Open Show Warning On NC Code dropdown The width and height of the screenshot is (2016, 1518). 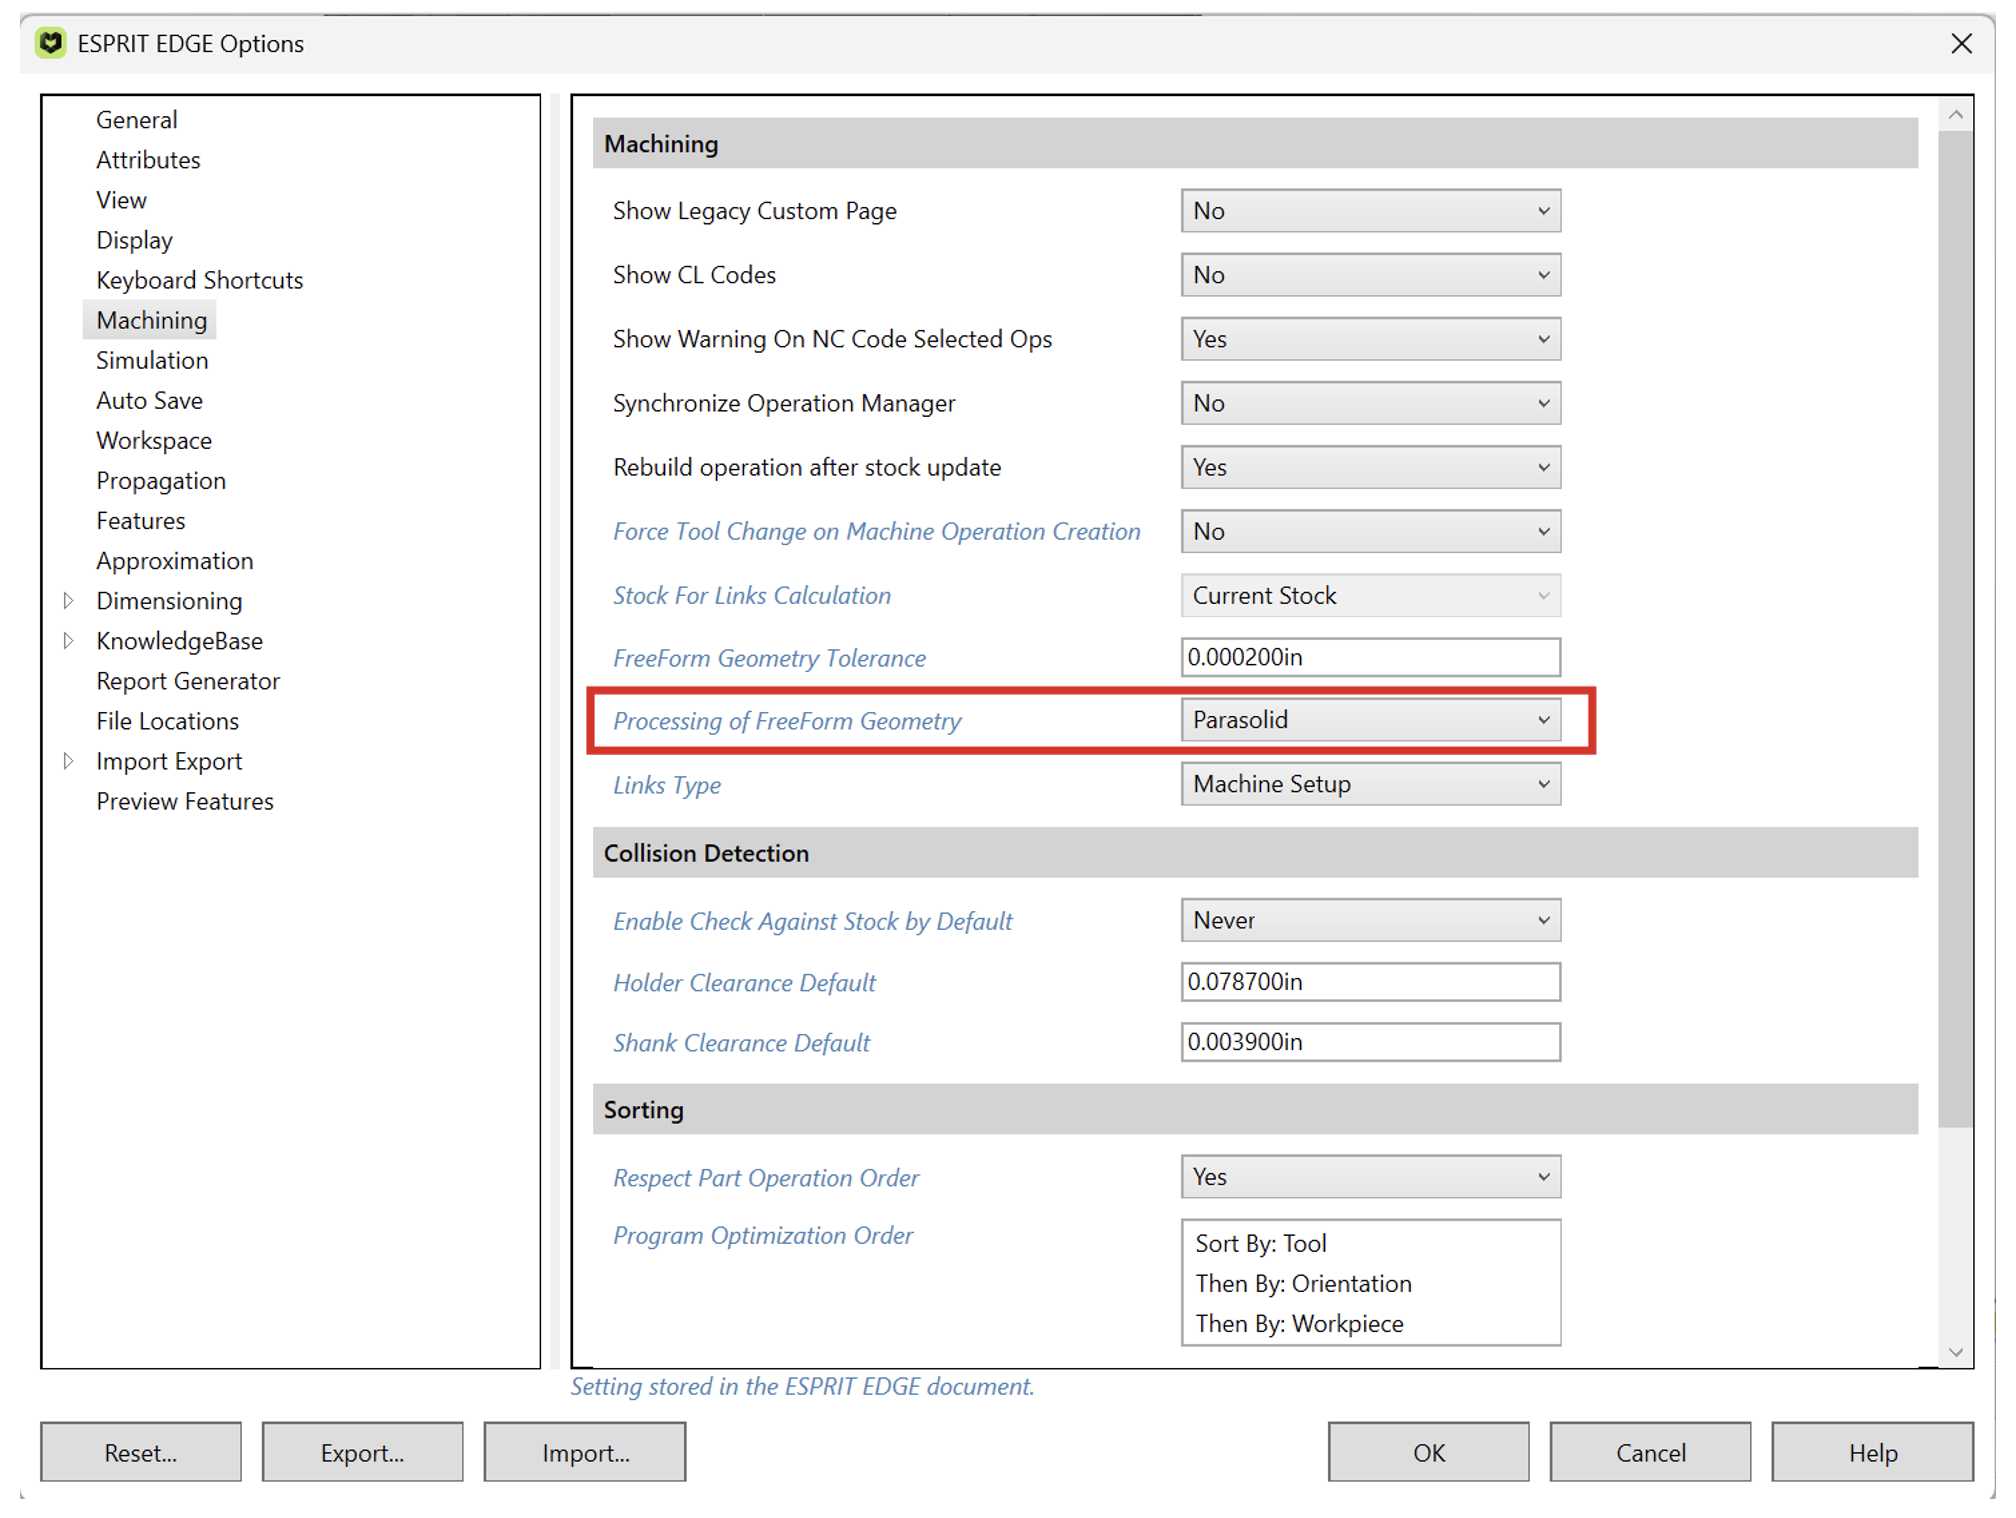tap(1370, 339)
